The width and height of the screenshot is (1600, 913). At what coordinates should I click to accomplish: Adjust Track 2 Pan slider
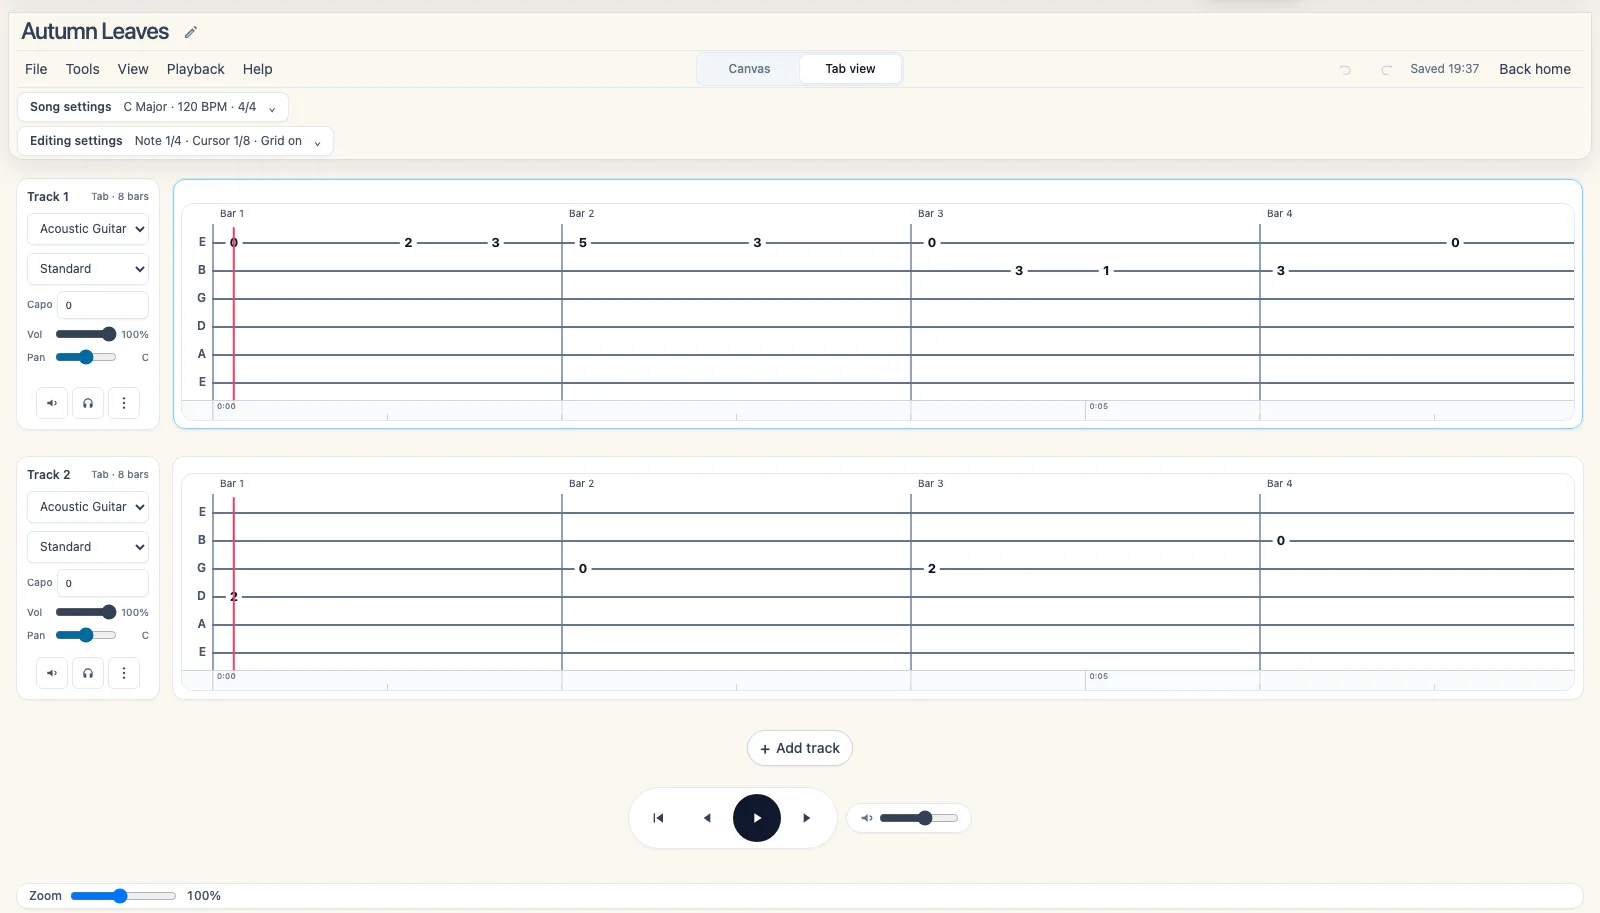point(86,635)
